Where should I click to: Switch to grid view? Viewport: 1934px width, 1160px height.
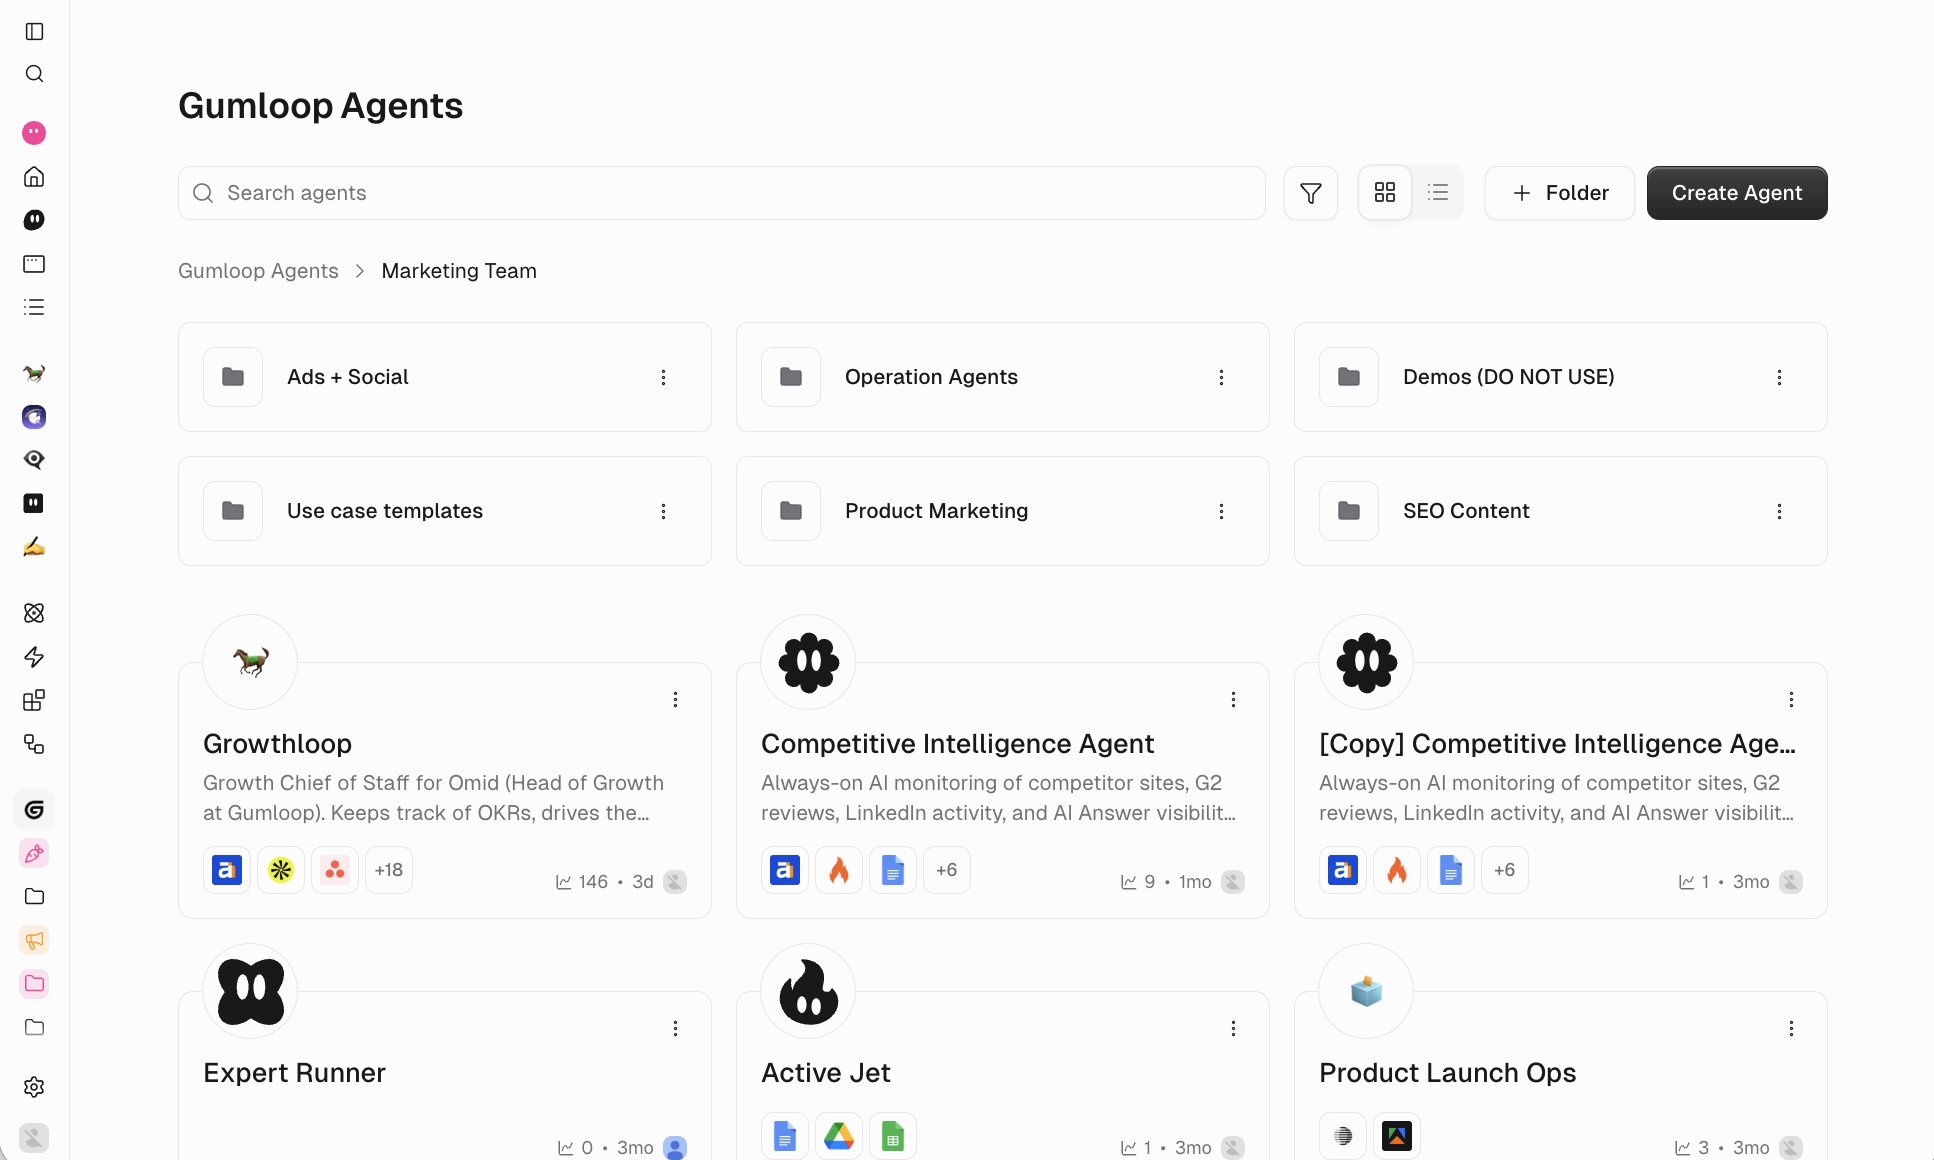click(x=1385, y=192)
